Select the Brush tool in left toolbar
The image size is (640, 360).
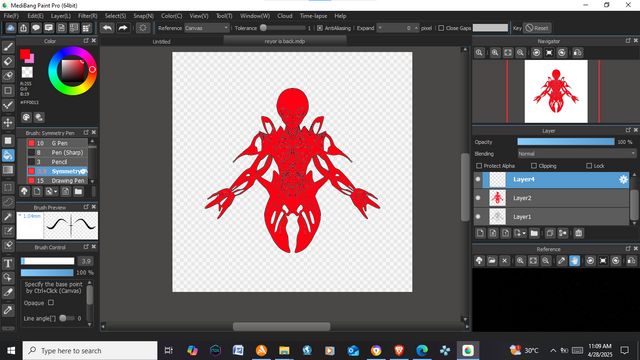click(8, 47)
